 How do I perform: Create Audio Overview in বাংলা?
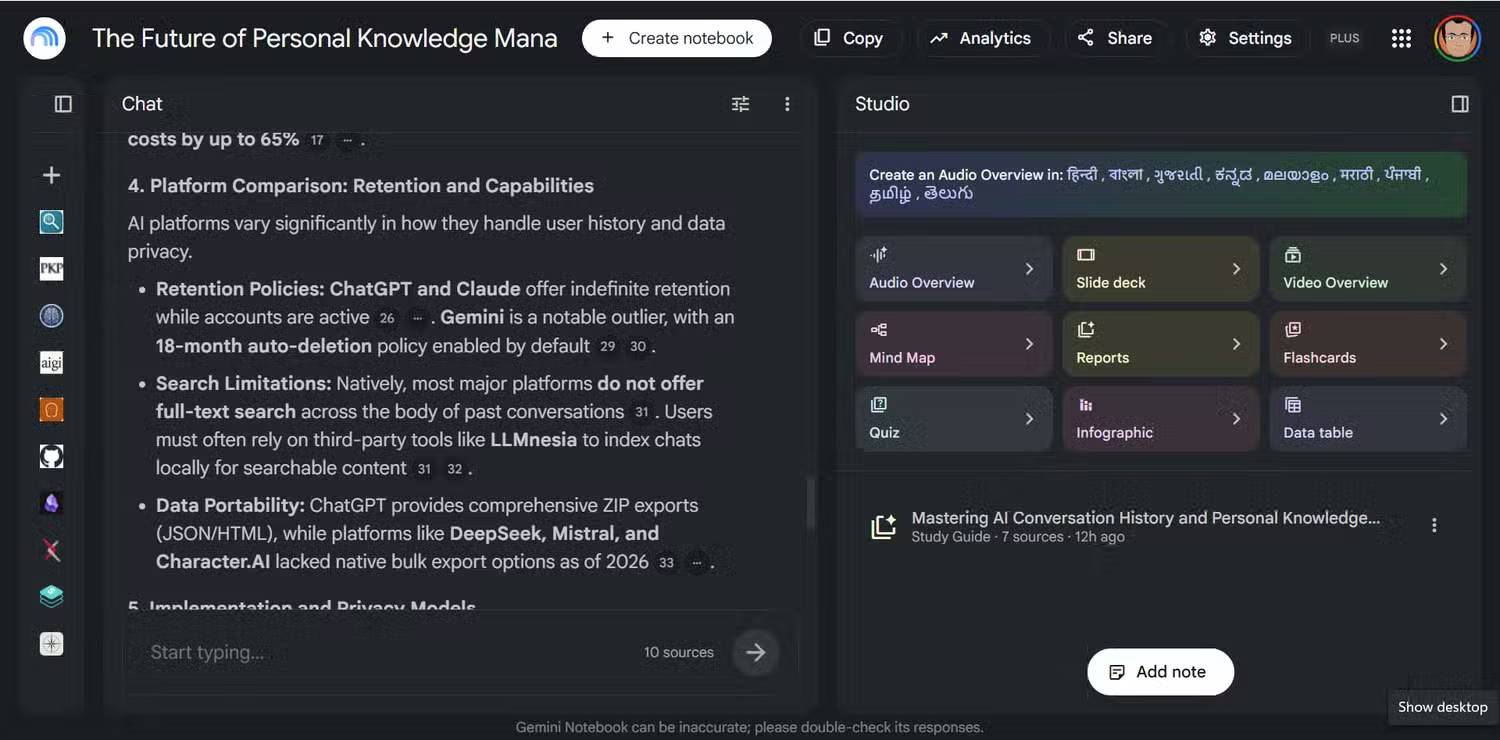click(1126, 174)
